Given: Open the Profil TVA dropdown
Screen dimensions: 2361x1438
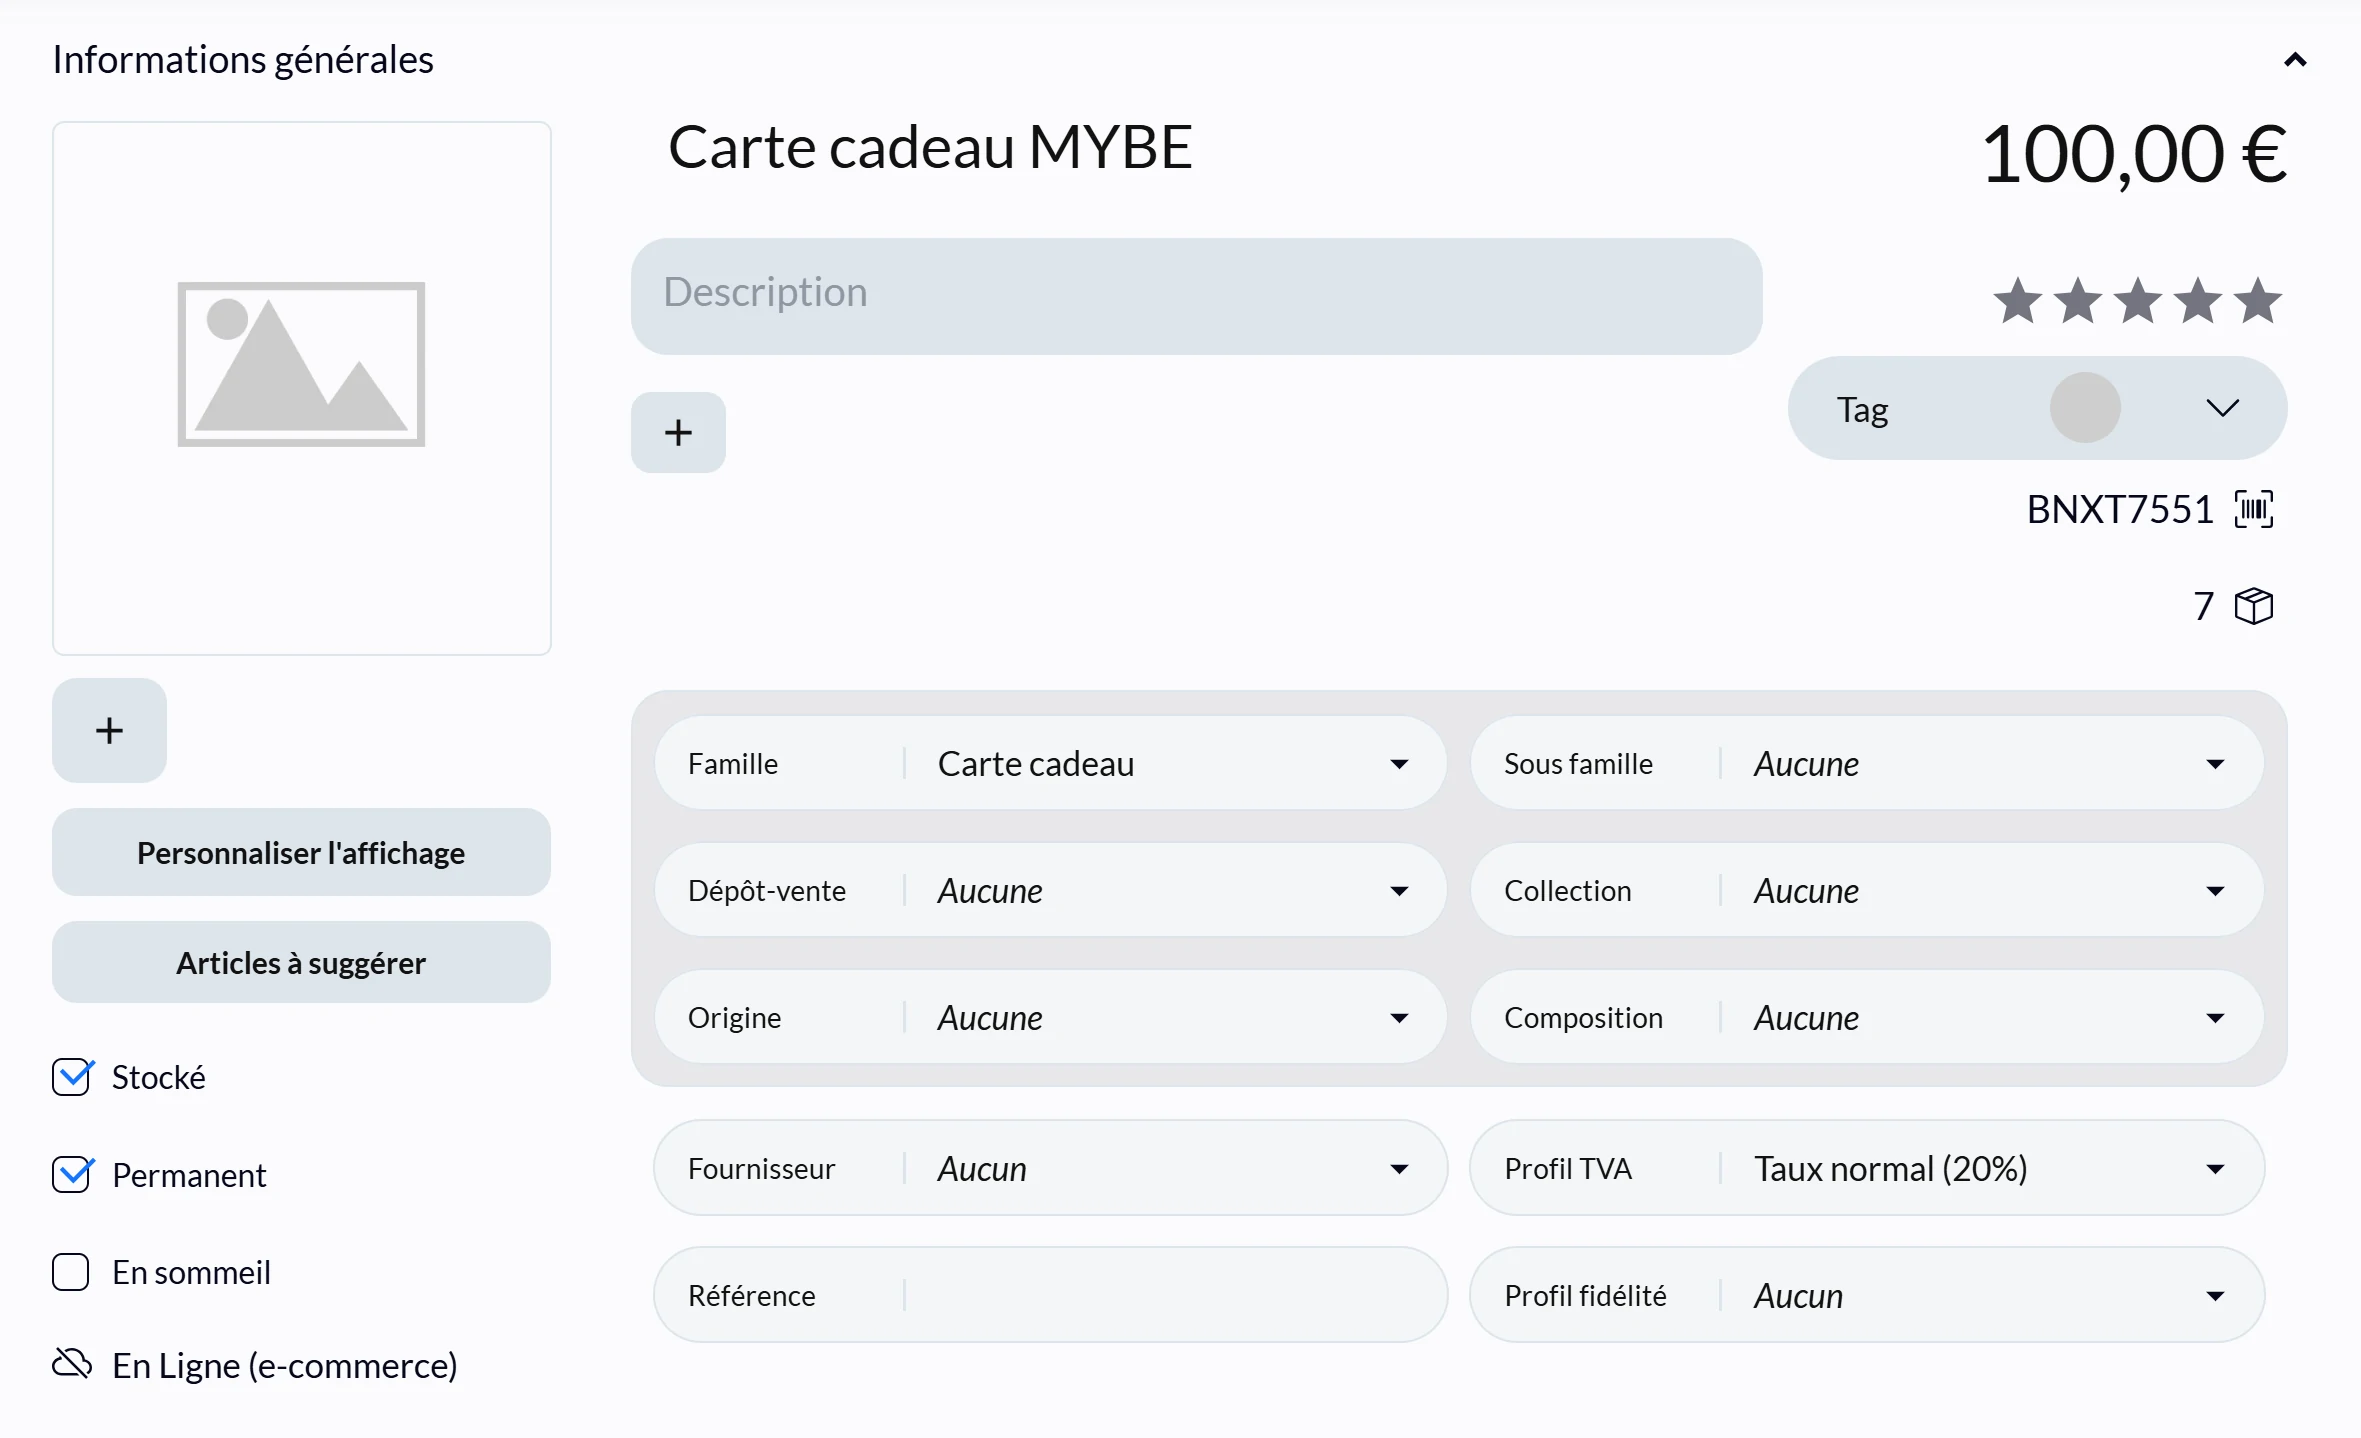Looking at the screenshot, I should click(x=1866, y=1168).
